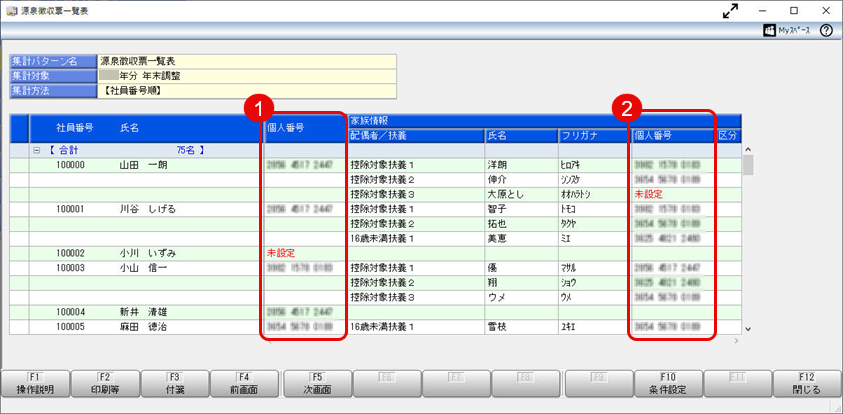Click the red 未設定 for 小川 いずみ
843x414 pixels.
(x=281, y=253)
